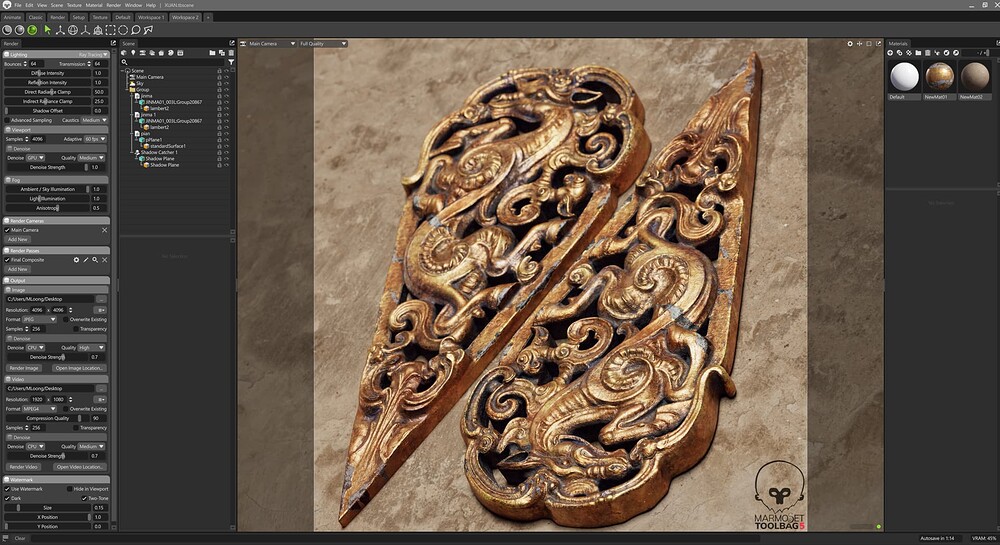Open the Material menu
The image size is (1000, 545).
(94, 5)
